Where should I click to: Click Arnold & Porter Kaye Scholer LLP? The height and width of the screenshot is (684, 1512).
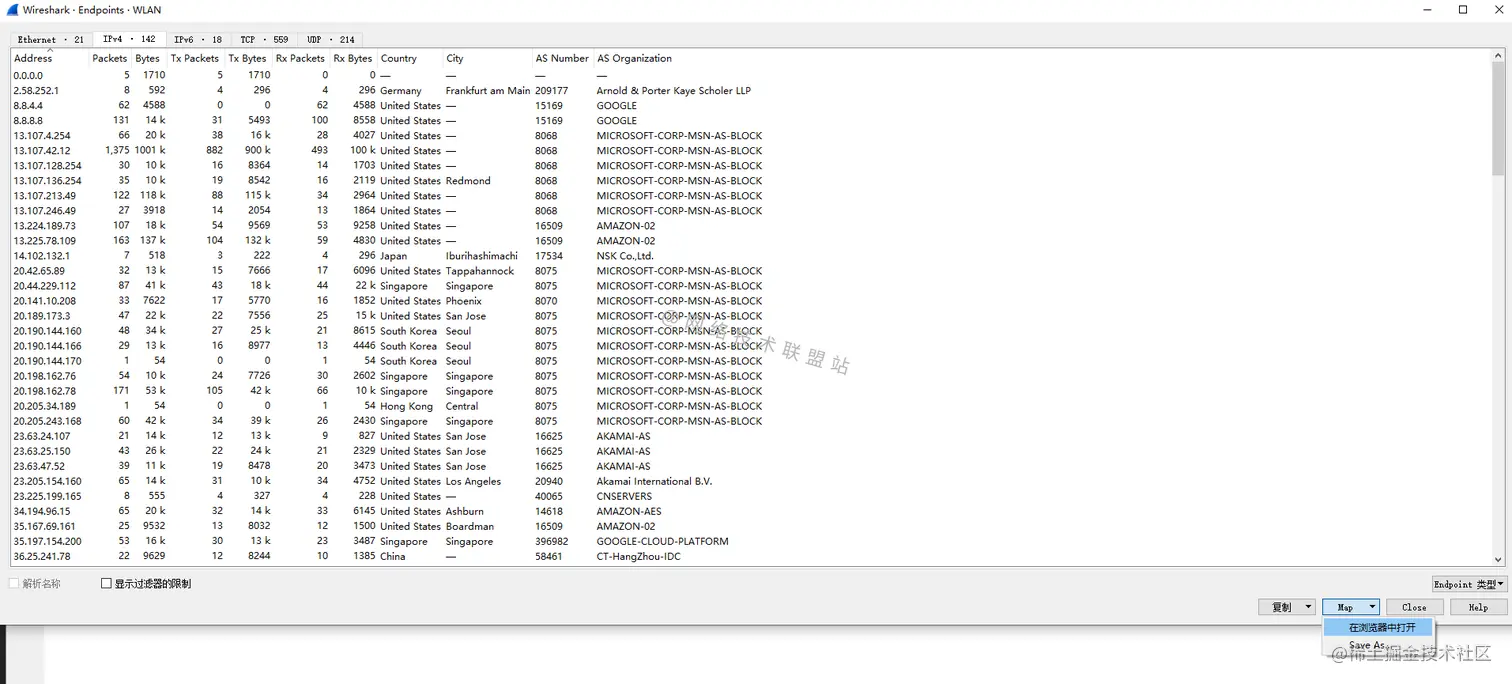[673, 90]
